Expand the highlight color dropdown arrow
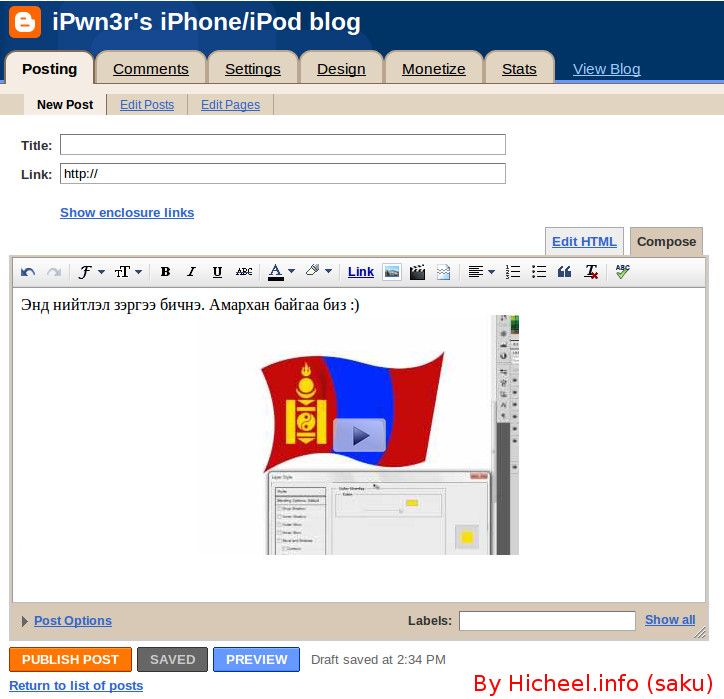Image resolution: width=724 pixels, height=699 pixels. click(328, 271)
